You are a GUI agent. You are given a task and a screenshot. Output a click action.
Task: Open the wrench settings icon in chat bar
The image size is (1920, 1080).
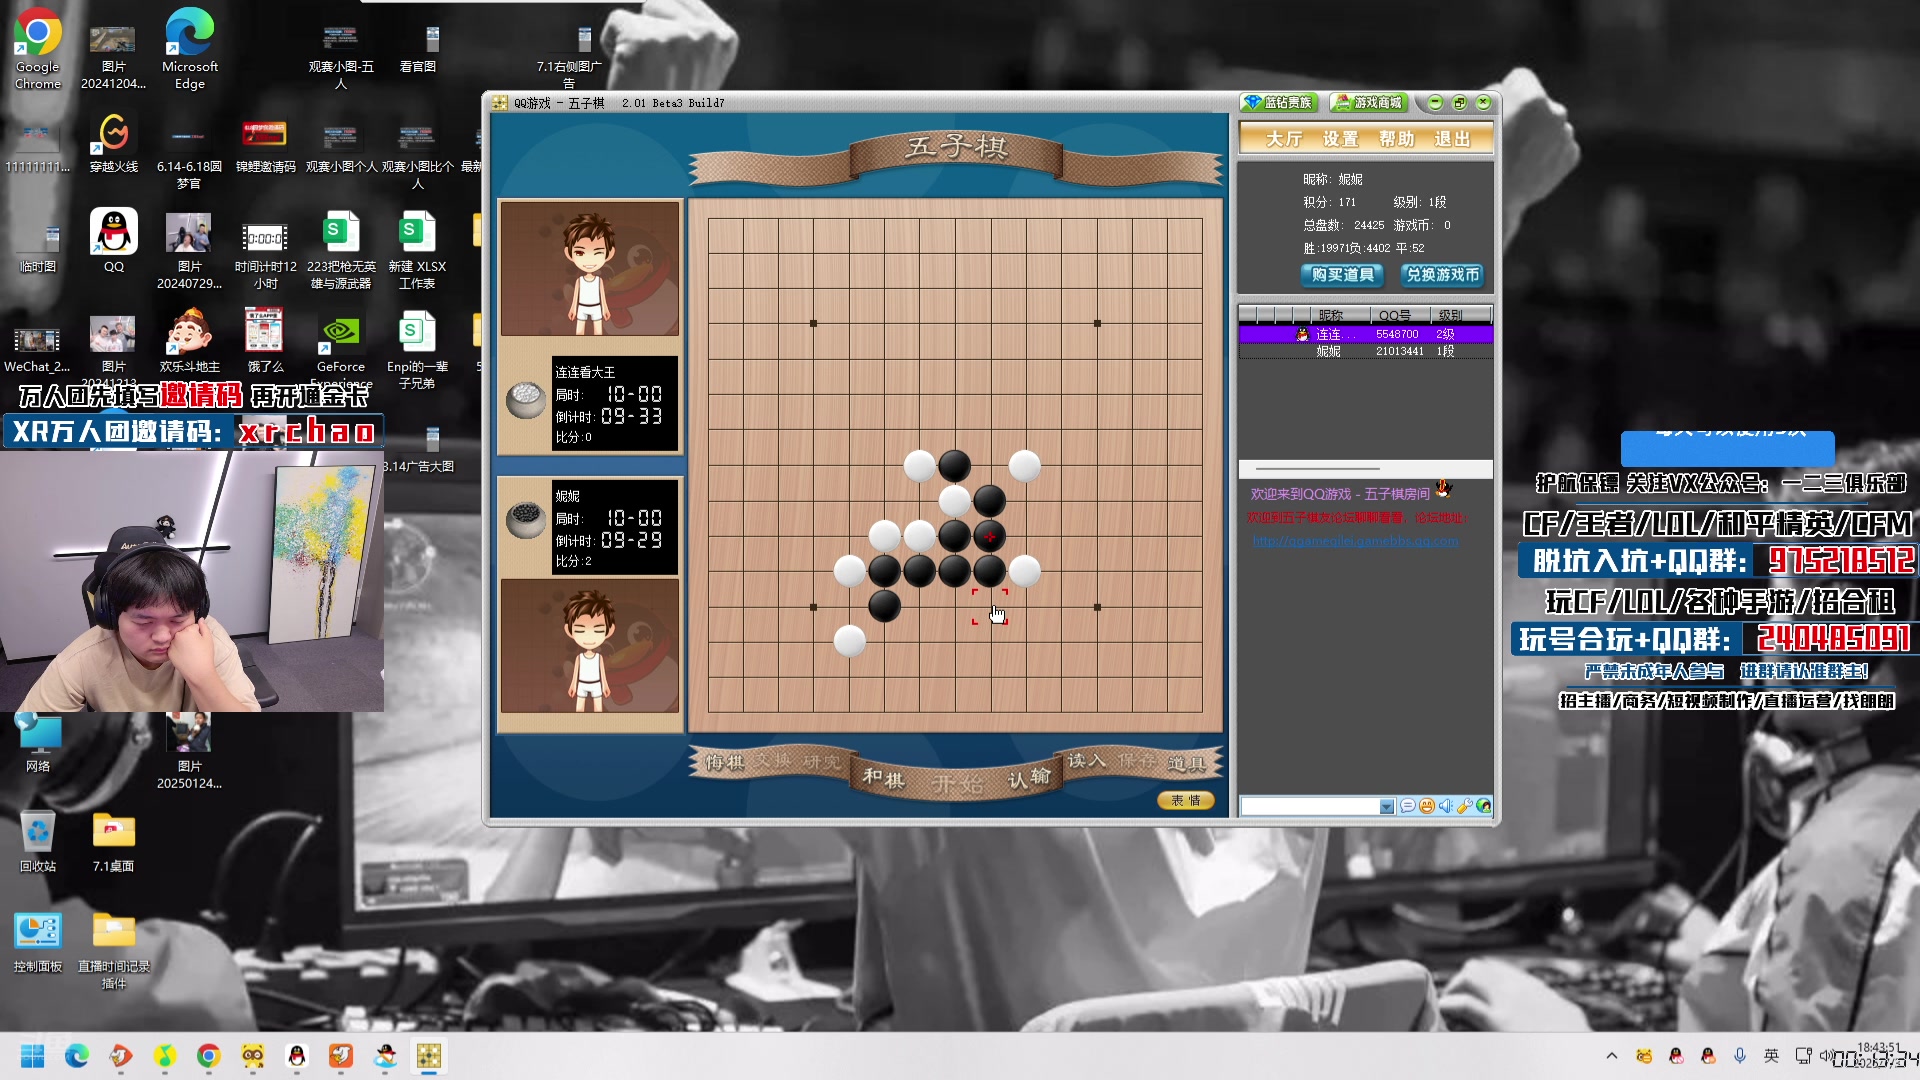1465,806
